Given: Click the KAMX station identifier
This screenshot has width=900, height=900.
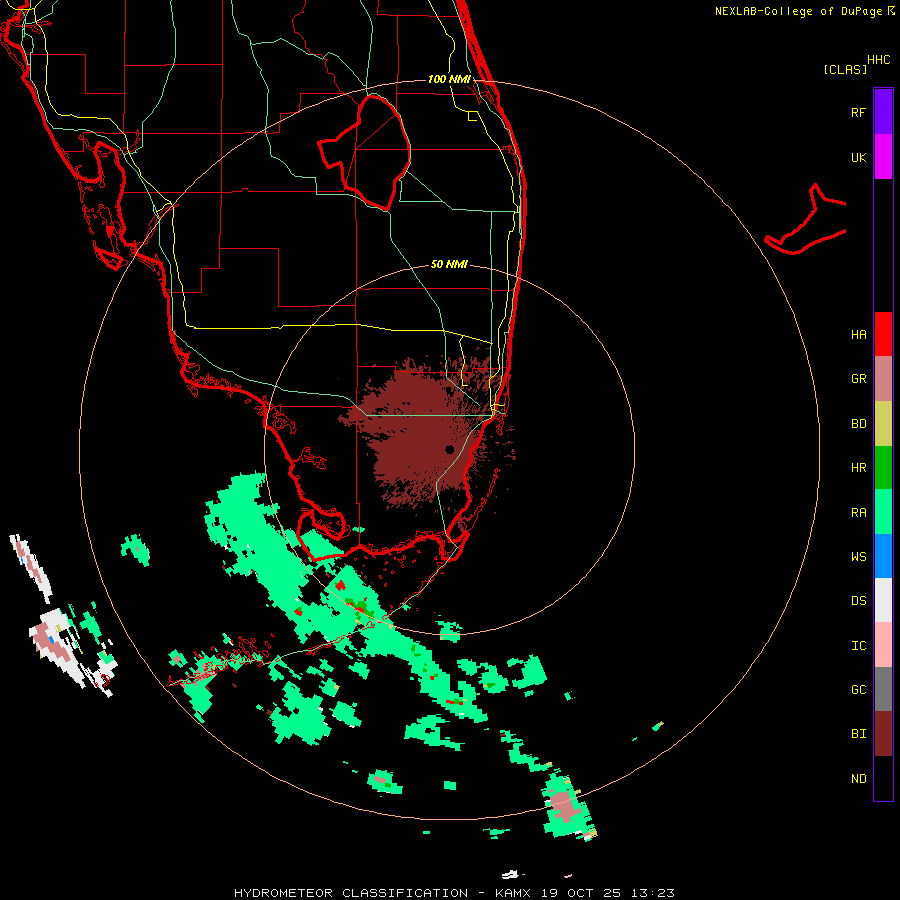Looking at the screenshot, I should (514, 893).
